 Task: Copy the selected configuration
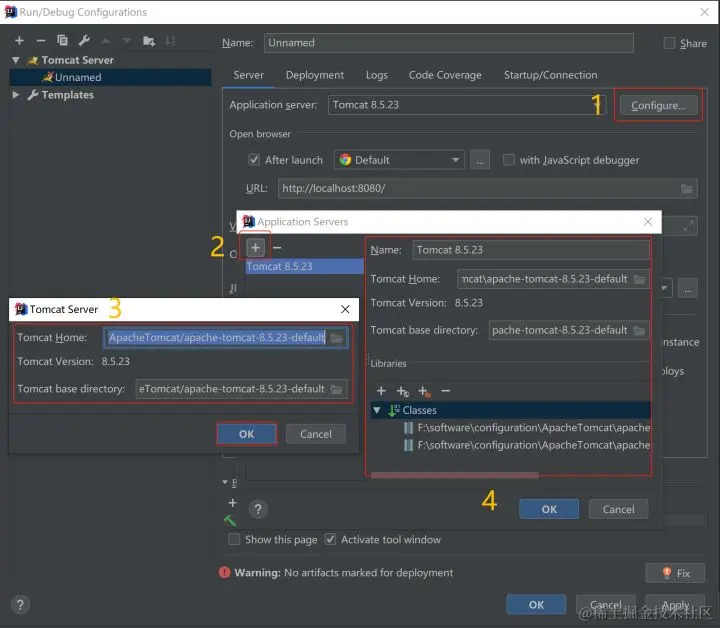(x=62, y=40)
